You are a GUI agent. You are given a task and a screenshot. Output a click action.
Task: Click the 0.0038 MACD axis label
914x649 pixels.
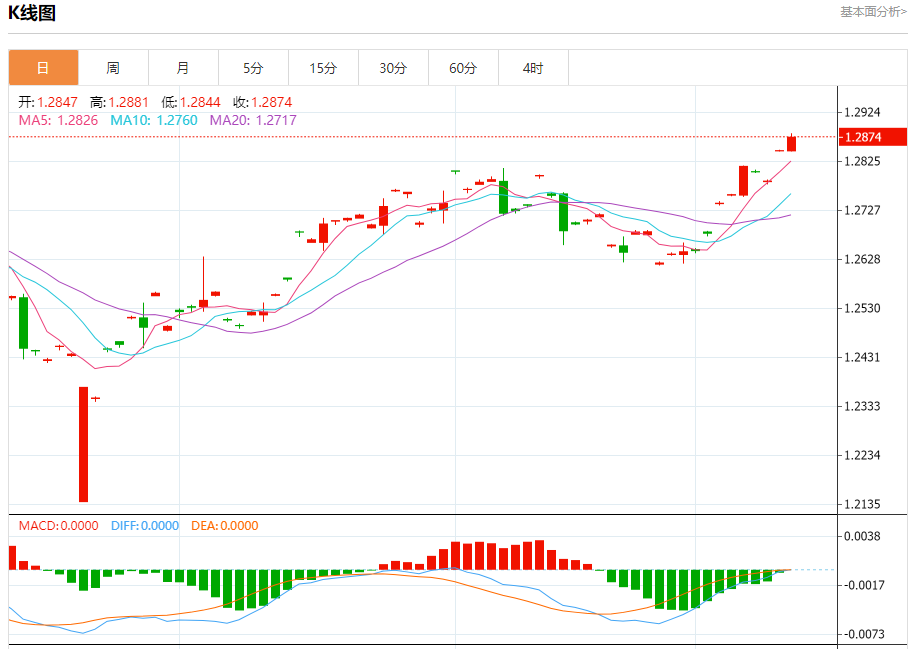point(862,536)
